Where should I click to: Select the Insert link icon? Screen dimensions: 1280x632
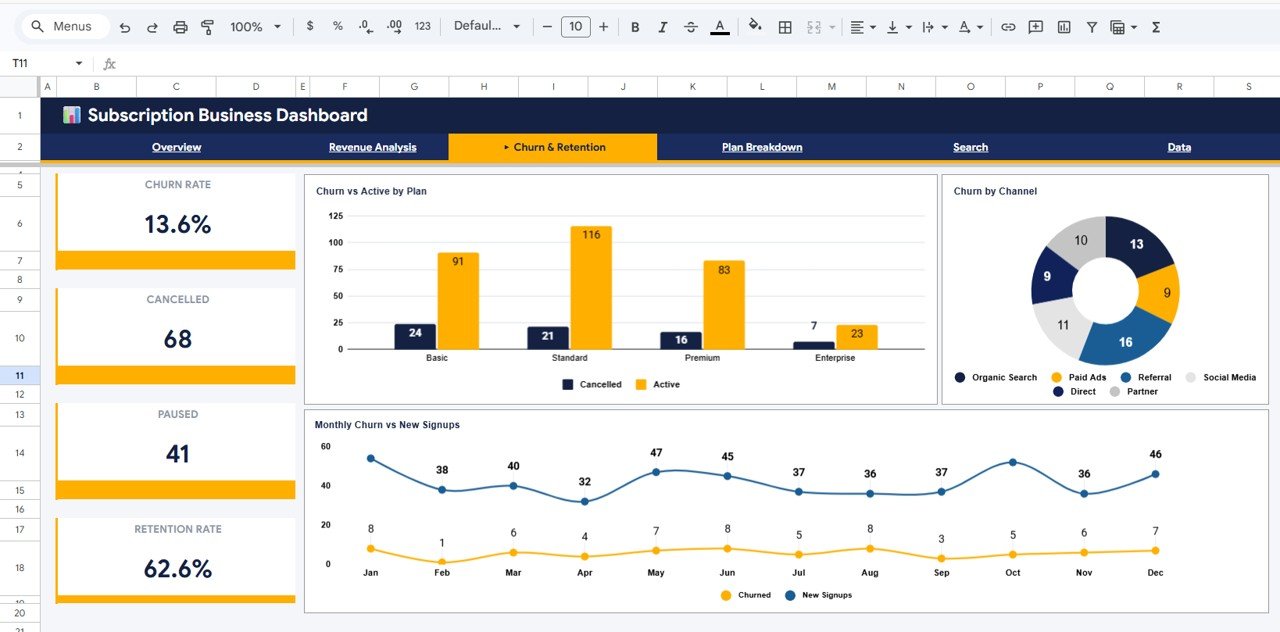point(1006,27)
